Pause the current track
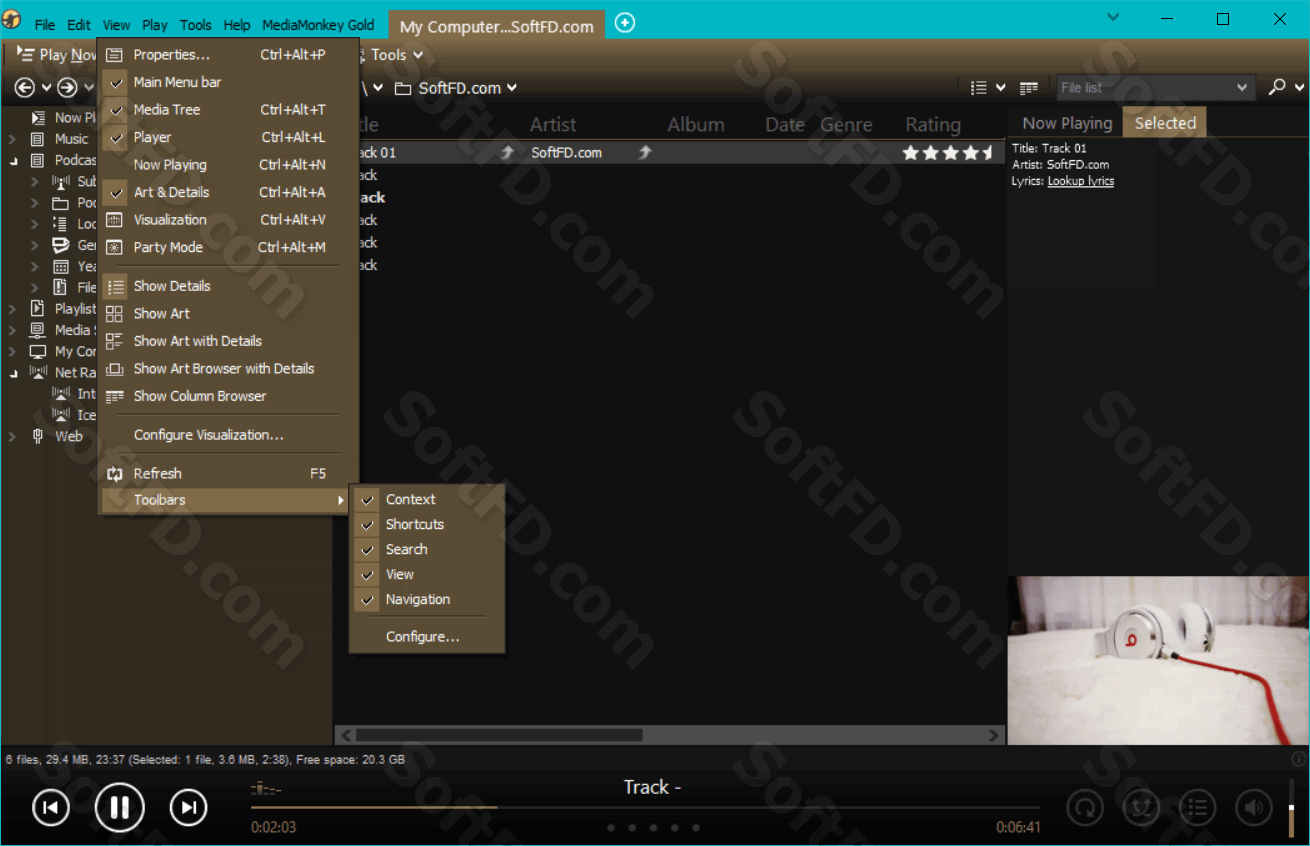 coord(120,807)
